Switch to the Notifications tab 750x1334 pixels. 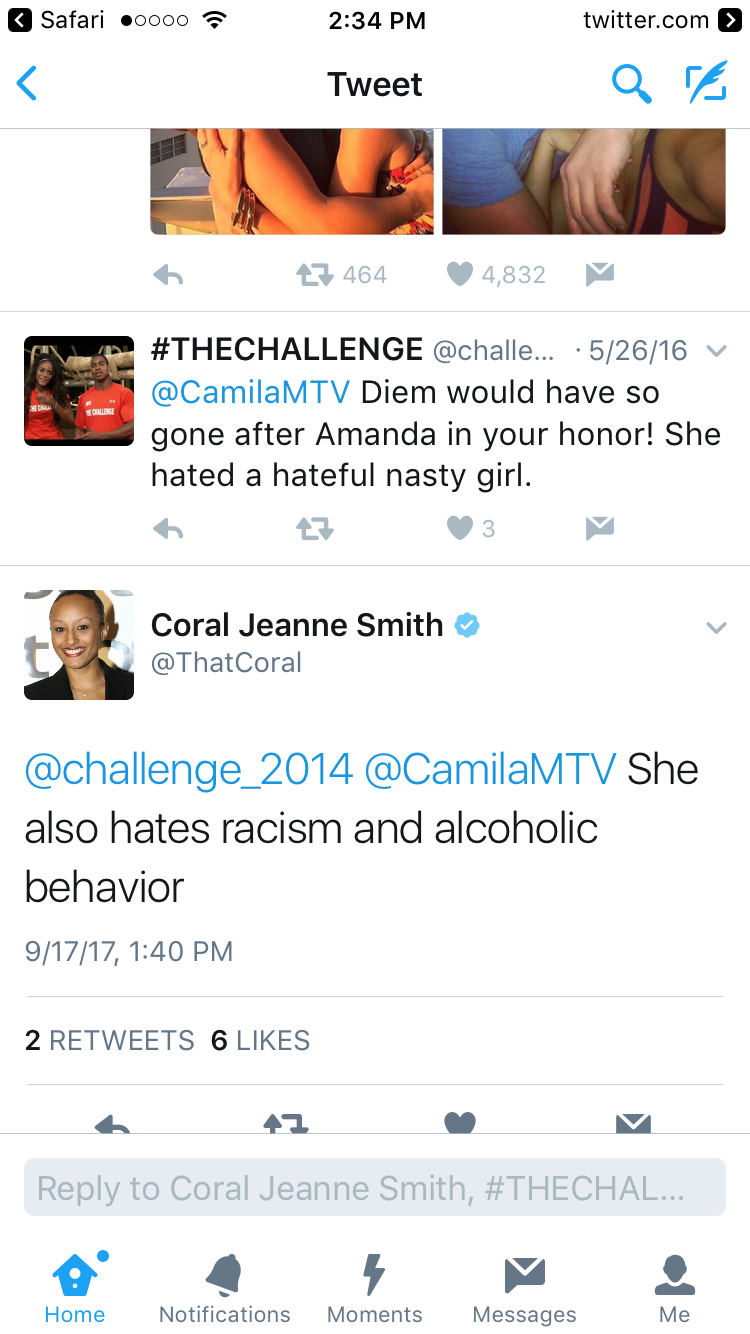pyautogui.click(x=225, y=1289)
